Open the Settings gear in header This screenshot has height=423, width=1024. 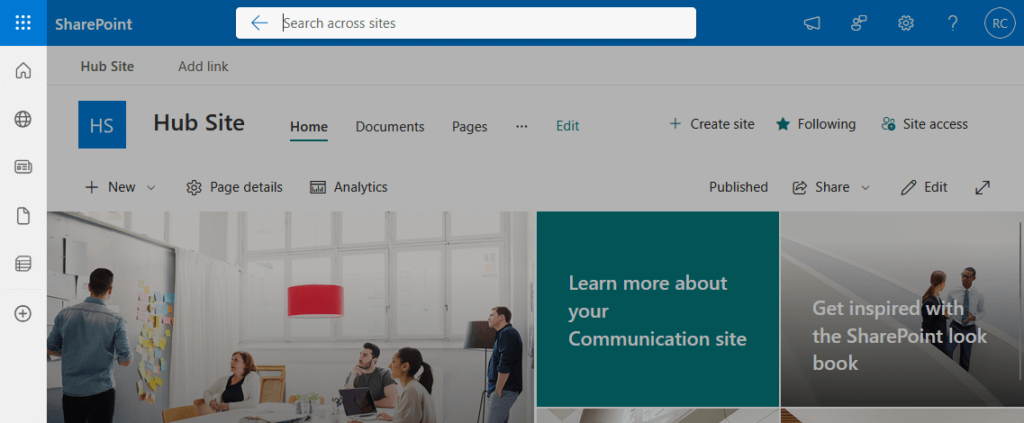(x=905, y=24)
